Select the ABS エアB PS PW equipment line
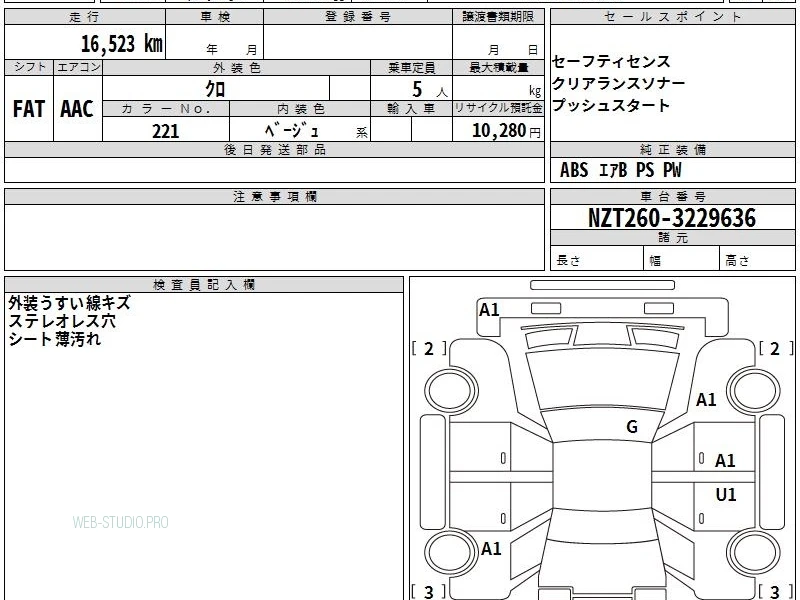 click(x=620, y=170)
